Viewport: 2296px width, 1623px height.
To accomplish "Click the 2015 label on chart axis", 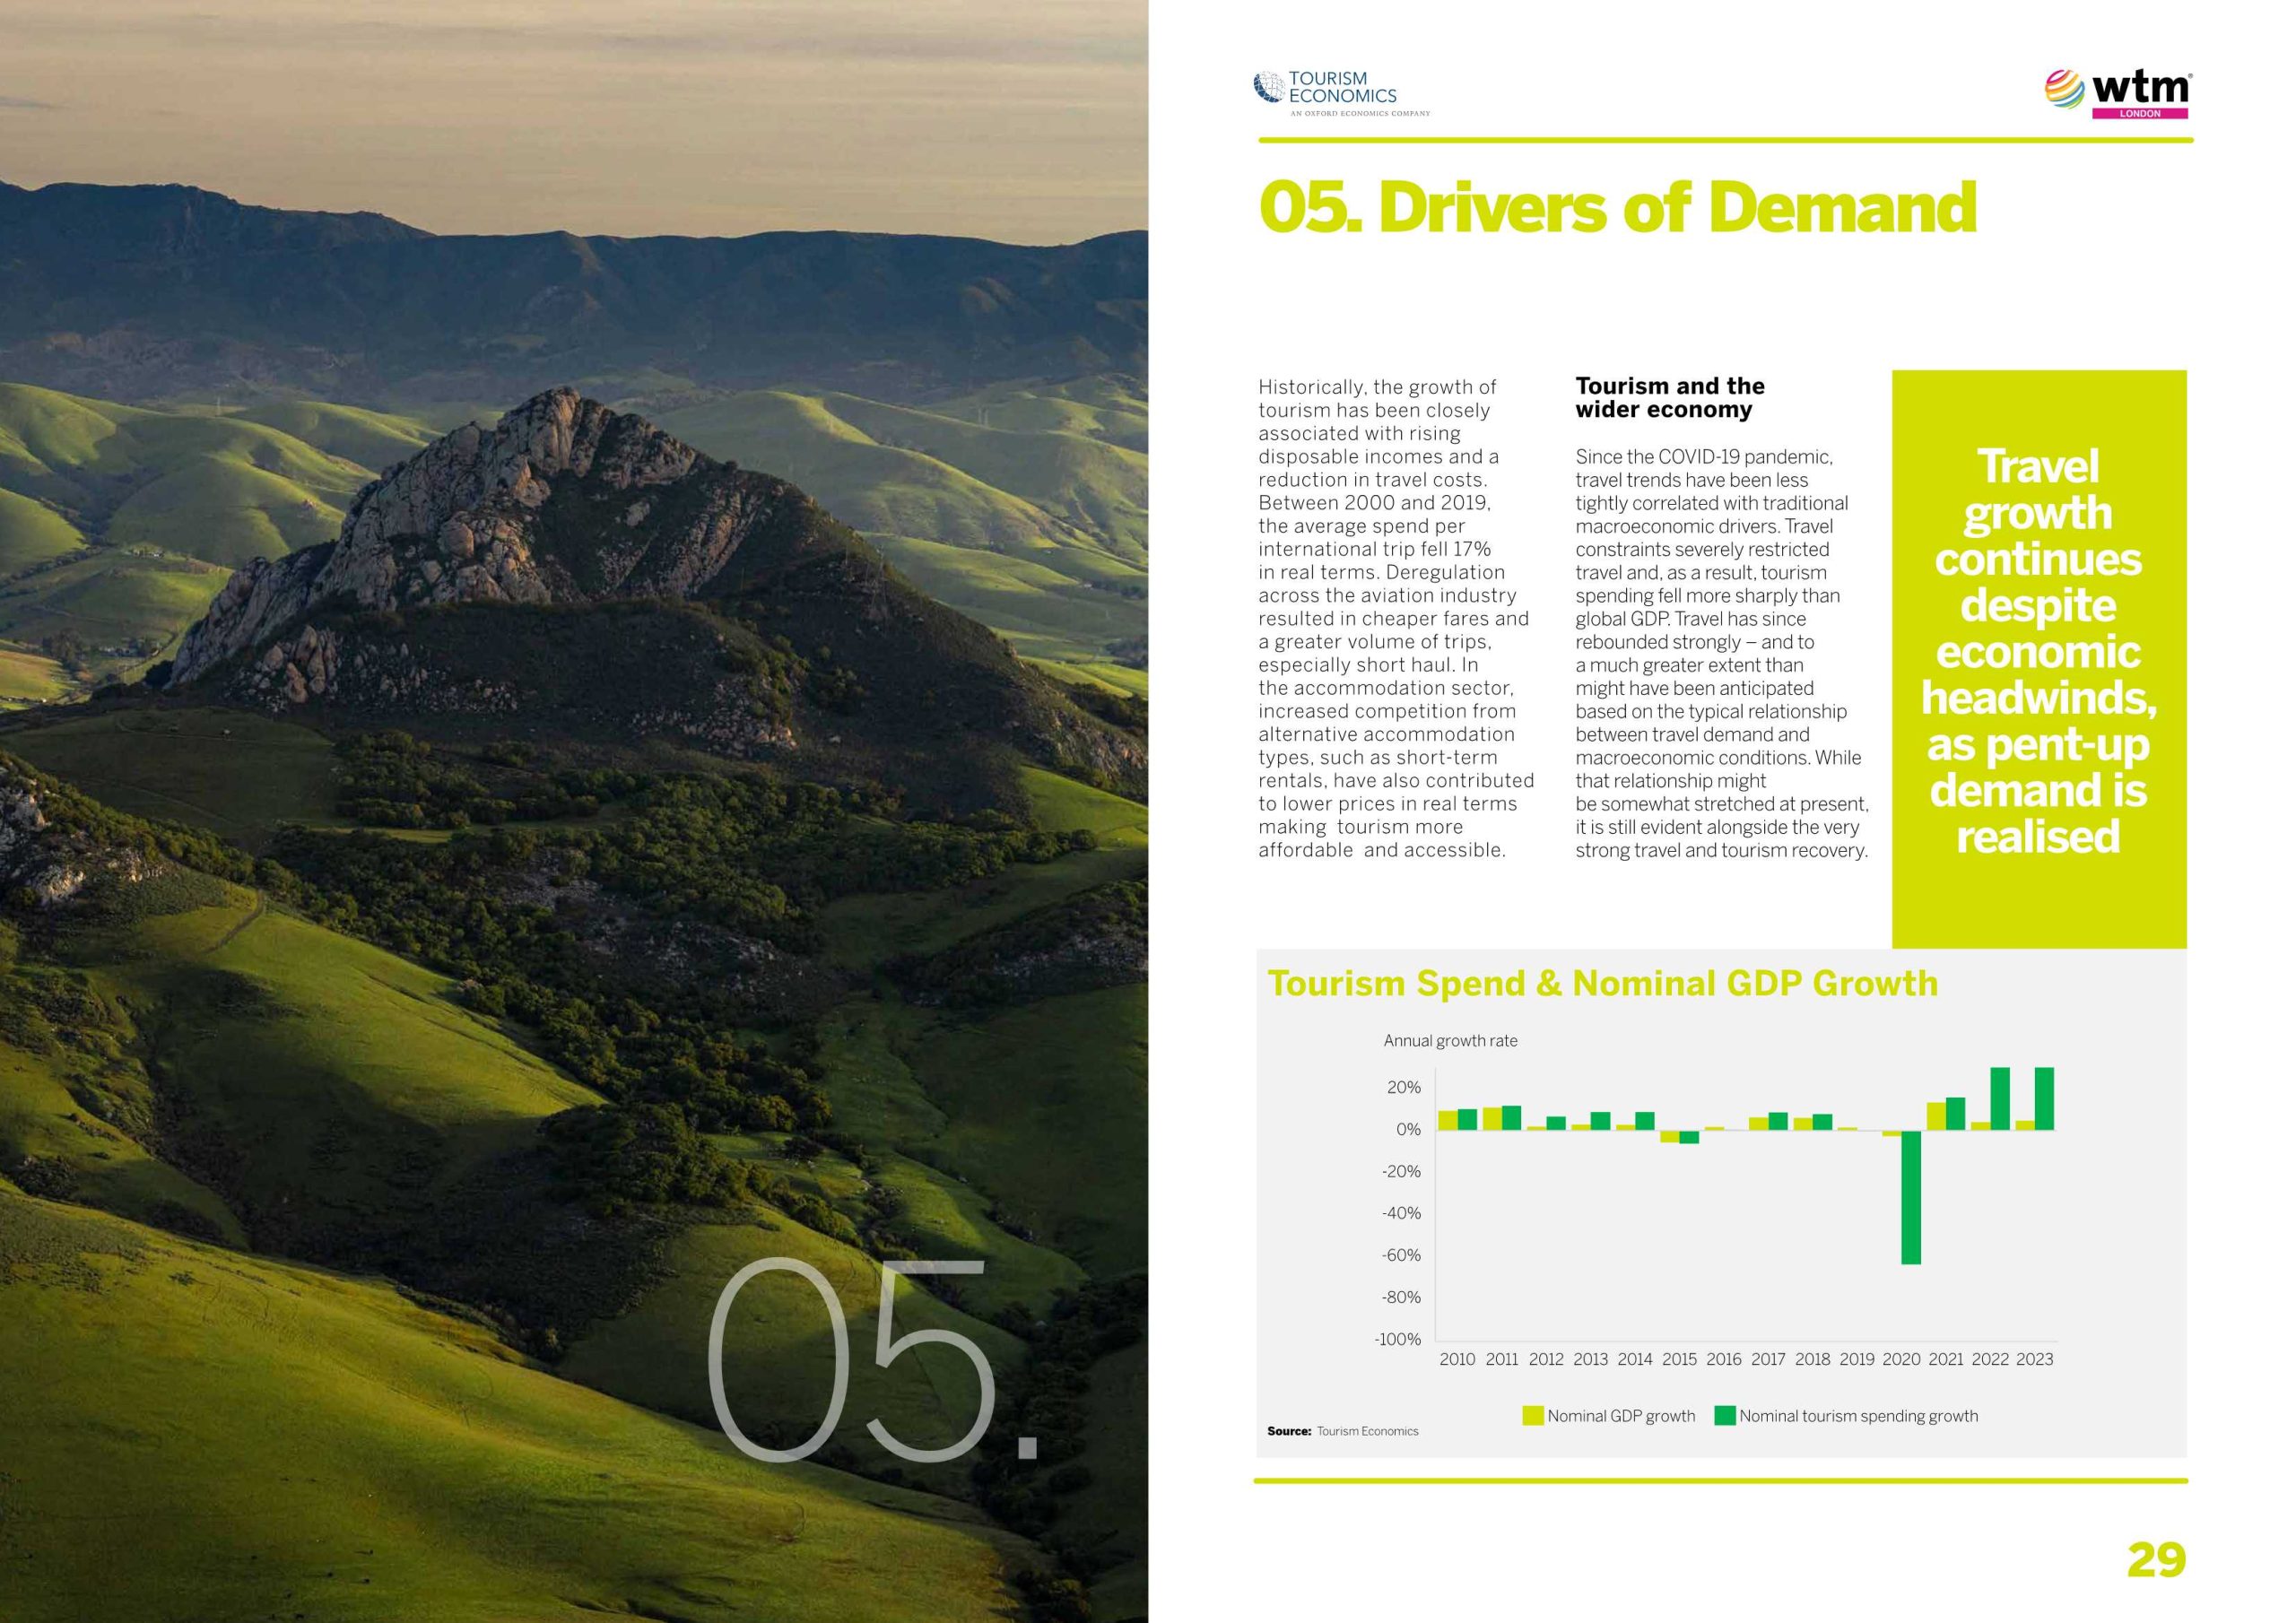I will pyautogui.click(x=1679, y=1359).
